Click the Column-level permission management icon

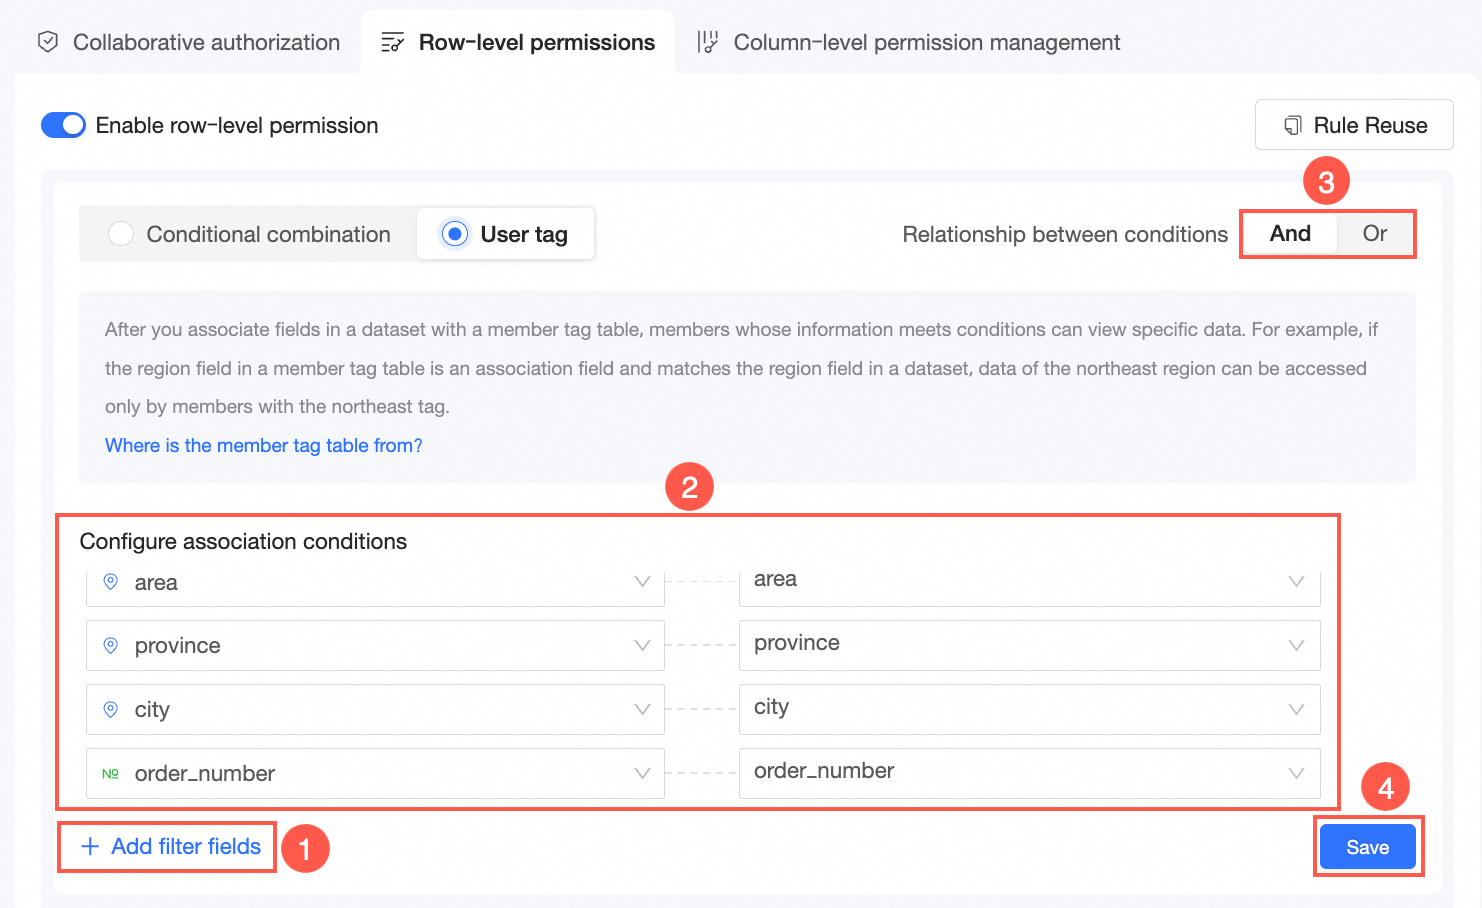coord(707,42)
